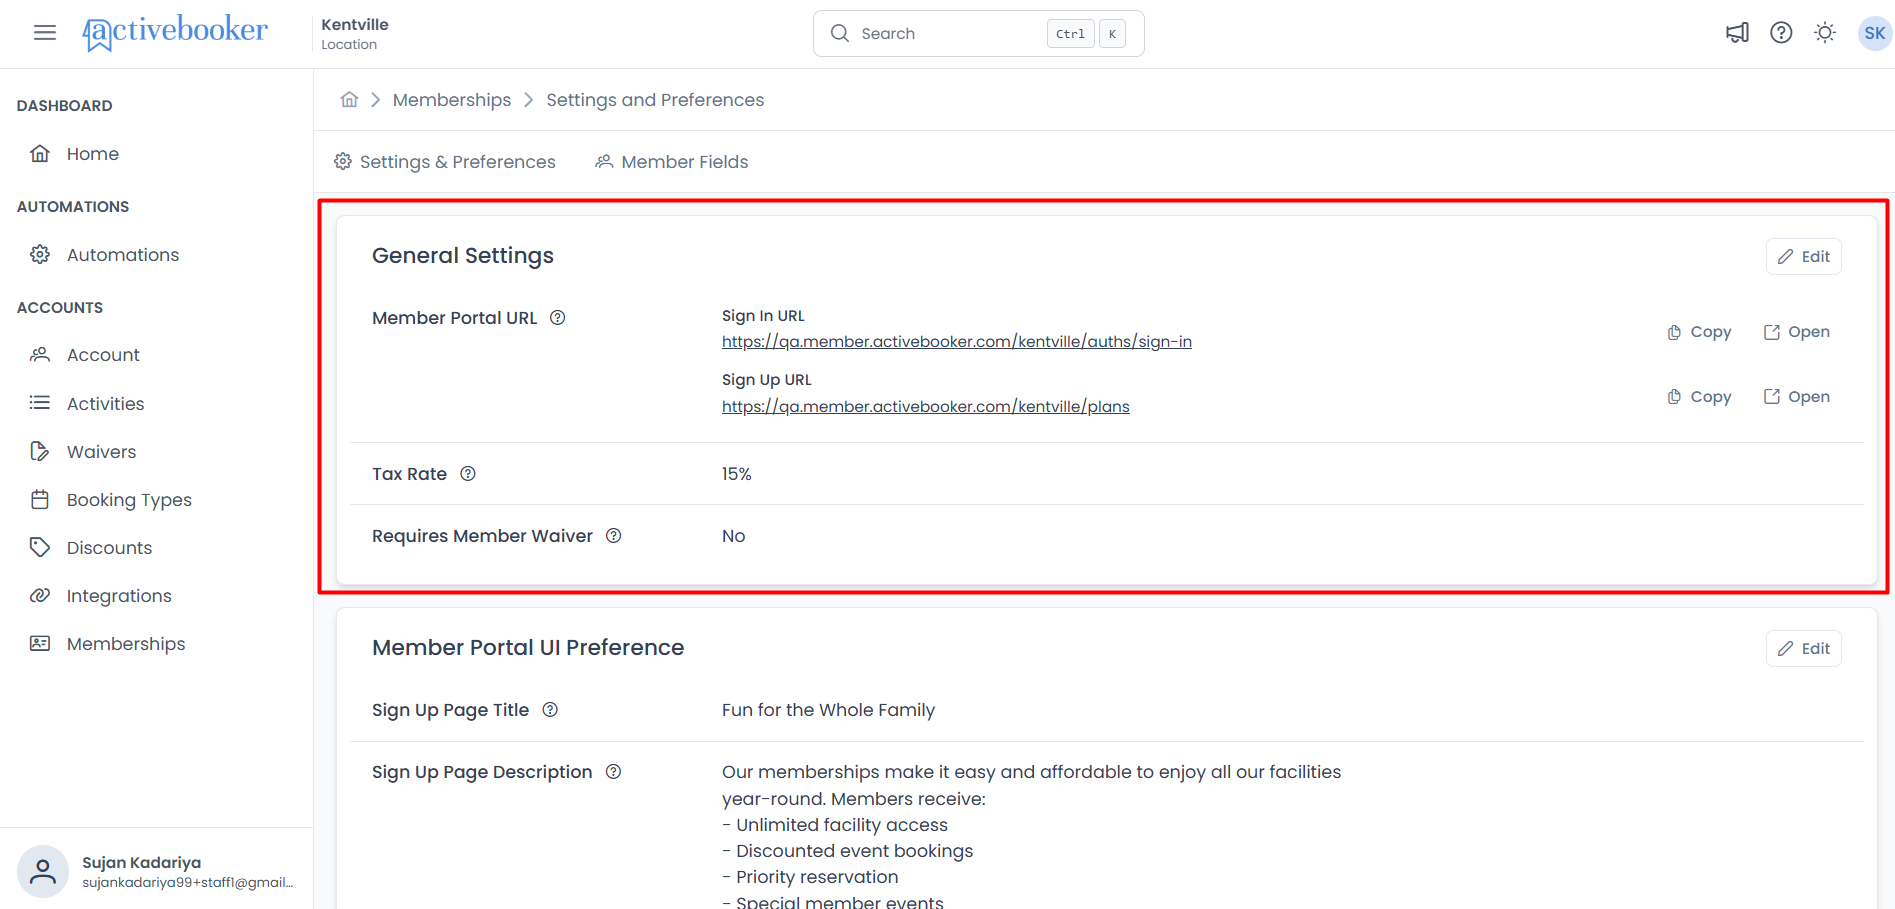Focus the Search field
Screen dimensions: 1895x909
pos(978,33)
